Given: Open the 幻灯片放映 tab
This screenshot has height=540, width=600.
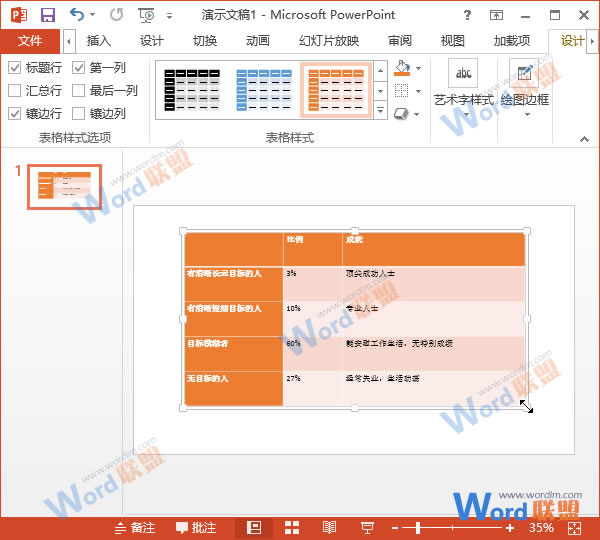Looking at the screenshot, I should click(329, 41).
